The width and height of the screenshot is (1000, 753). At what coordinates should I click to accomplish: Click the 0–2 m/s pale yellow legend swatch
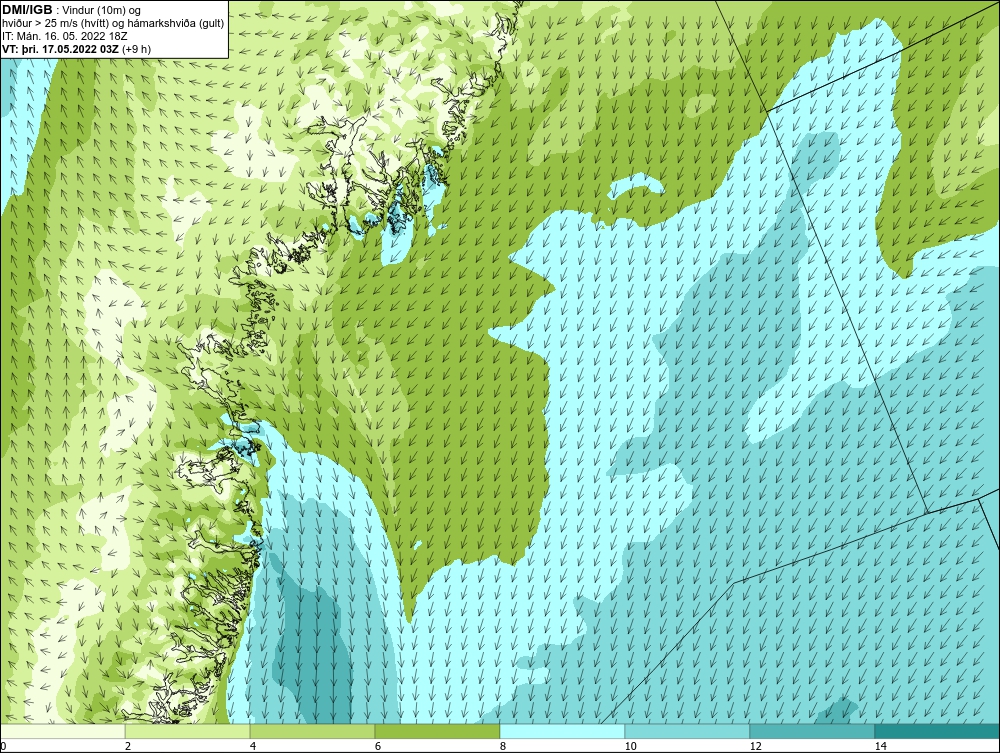[x=62, y=731]
